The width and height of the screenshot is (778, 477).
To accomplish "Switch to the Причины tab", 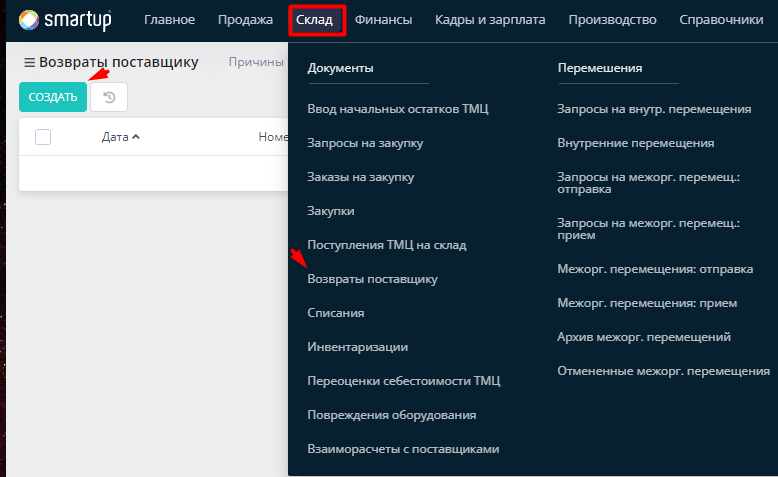I will 256,62.
